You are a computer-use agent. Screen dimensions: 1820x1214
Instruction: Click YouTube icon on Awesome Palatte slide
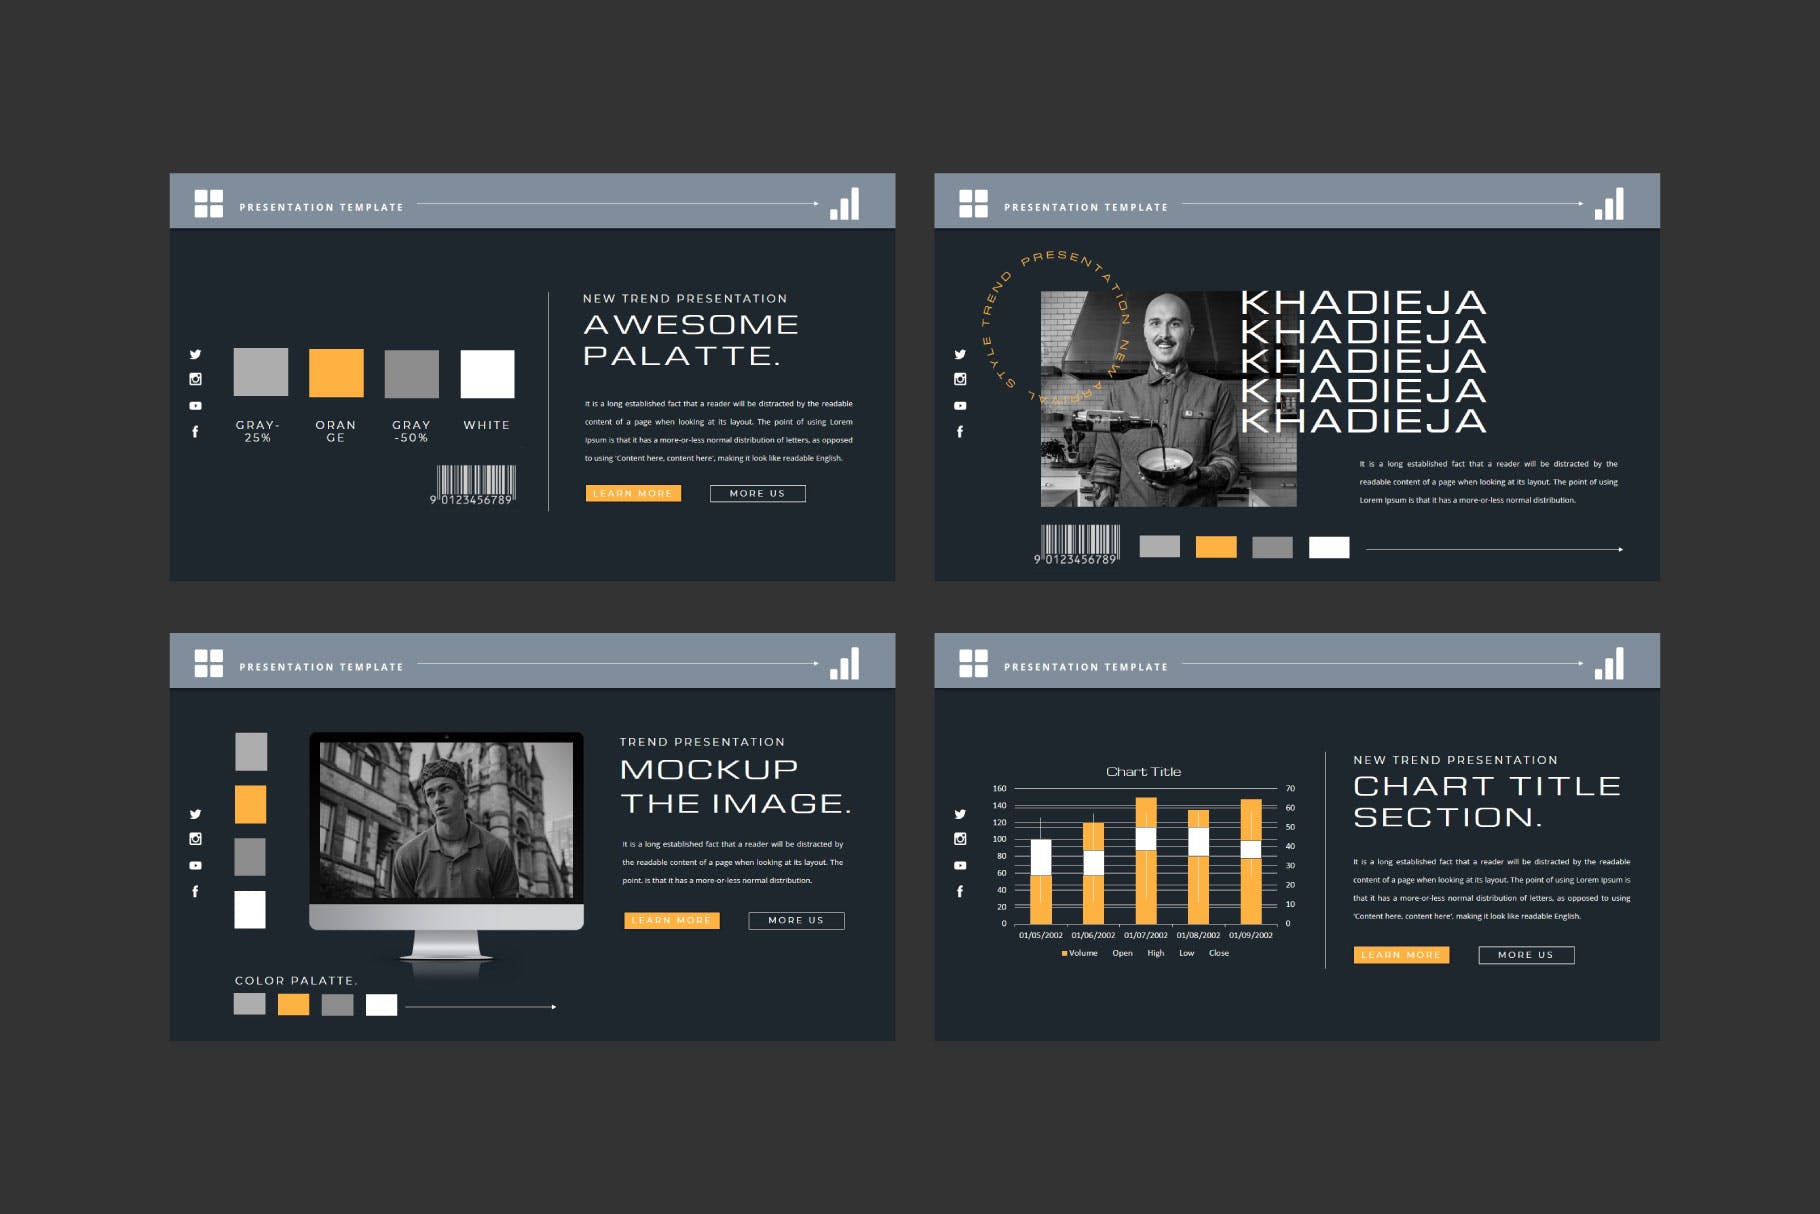tap(195, 406)
